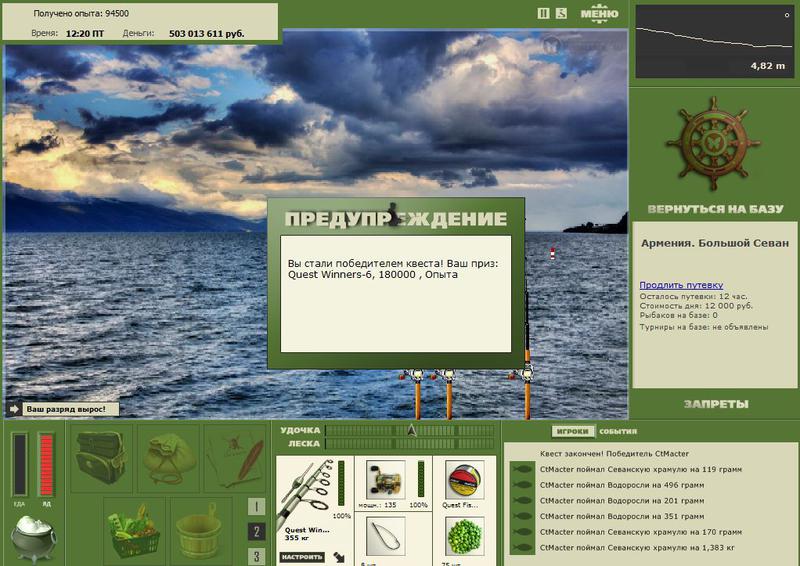Screen dimensions: 800x566
Task: Click the depth sounder display showing 4,82 m
Action: click(714, 42)
